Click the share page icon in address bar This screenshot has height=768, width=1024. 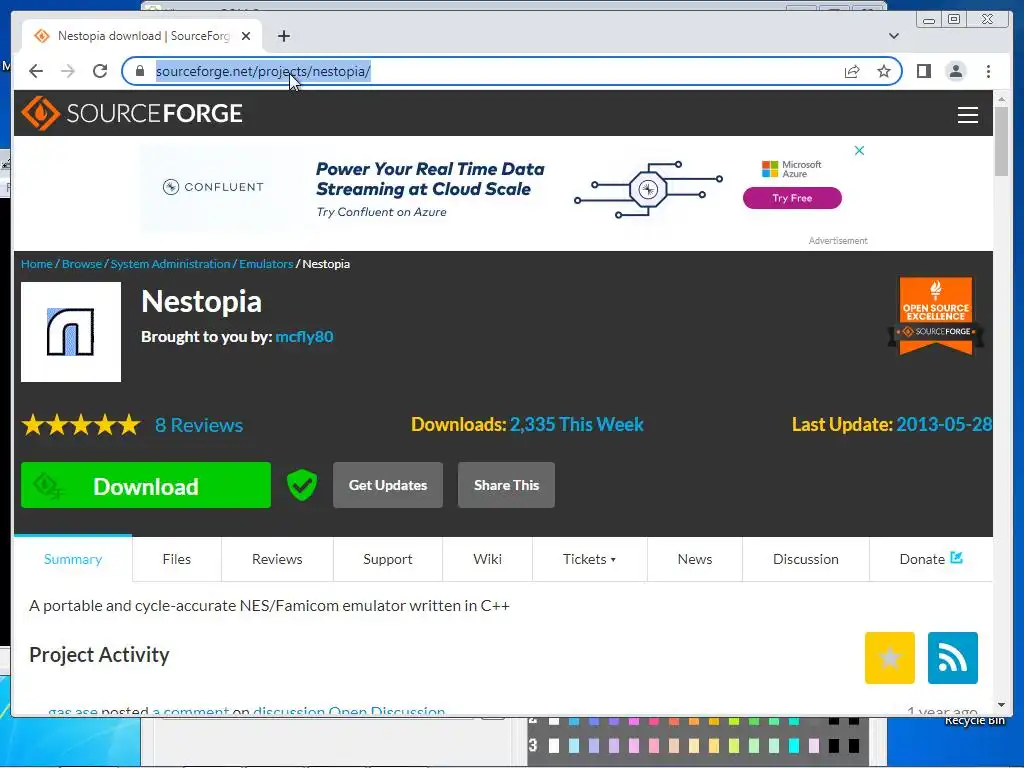coord(852,71)
